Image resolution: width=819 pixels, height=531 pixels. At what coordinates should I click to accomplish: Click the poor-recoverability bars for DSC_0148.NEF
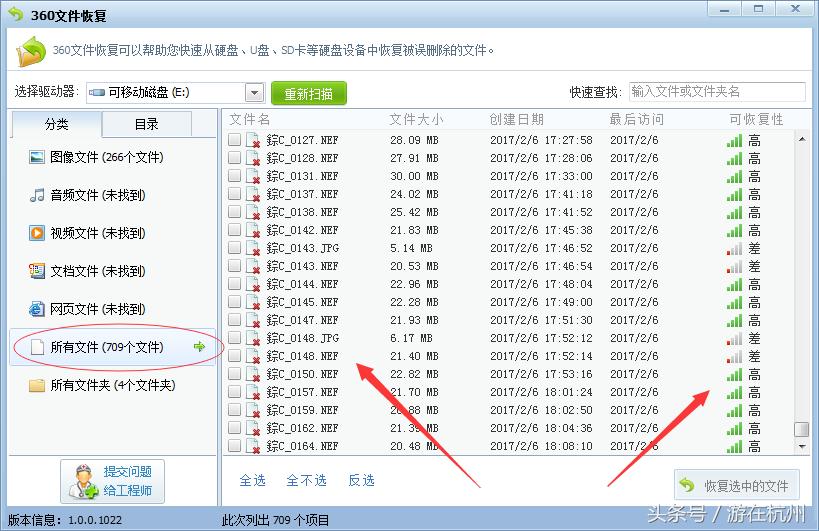click(734, 357)
